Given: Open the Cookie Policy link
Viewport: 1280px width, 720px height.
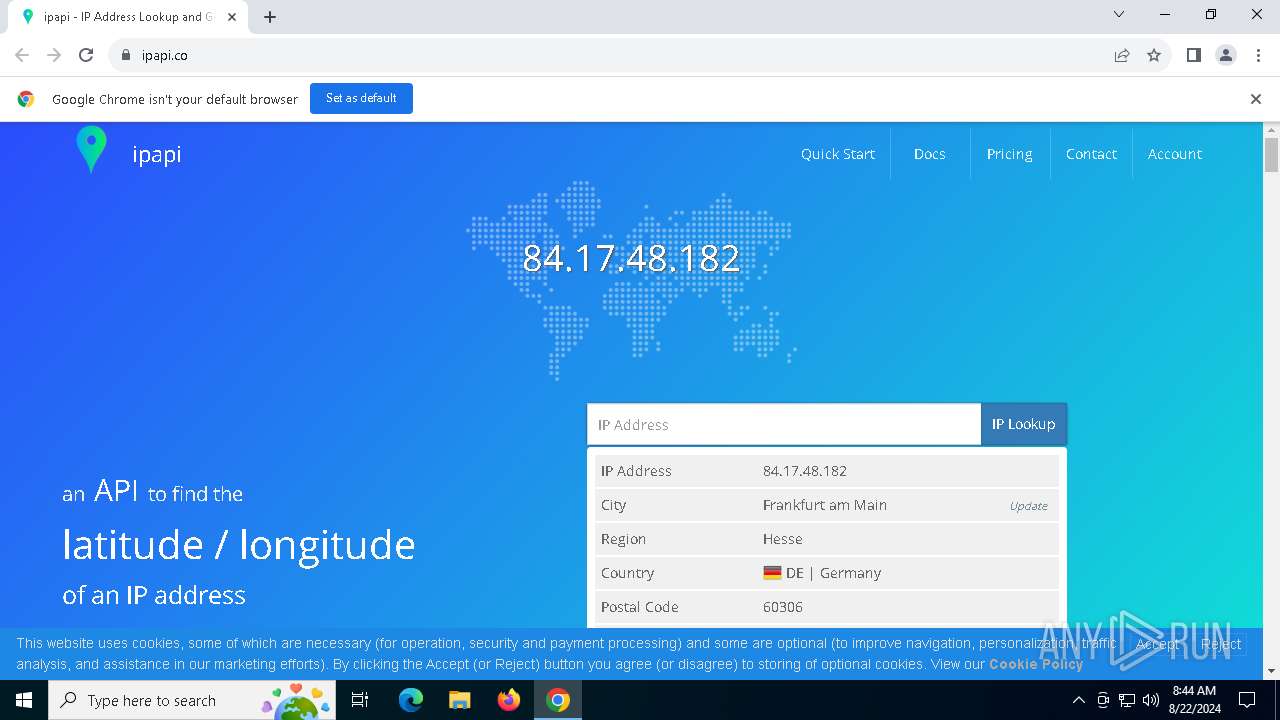Looking at the screenshot, I should coord(1036,664).
